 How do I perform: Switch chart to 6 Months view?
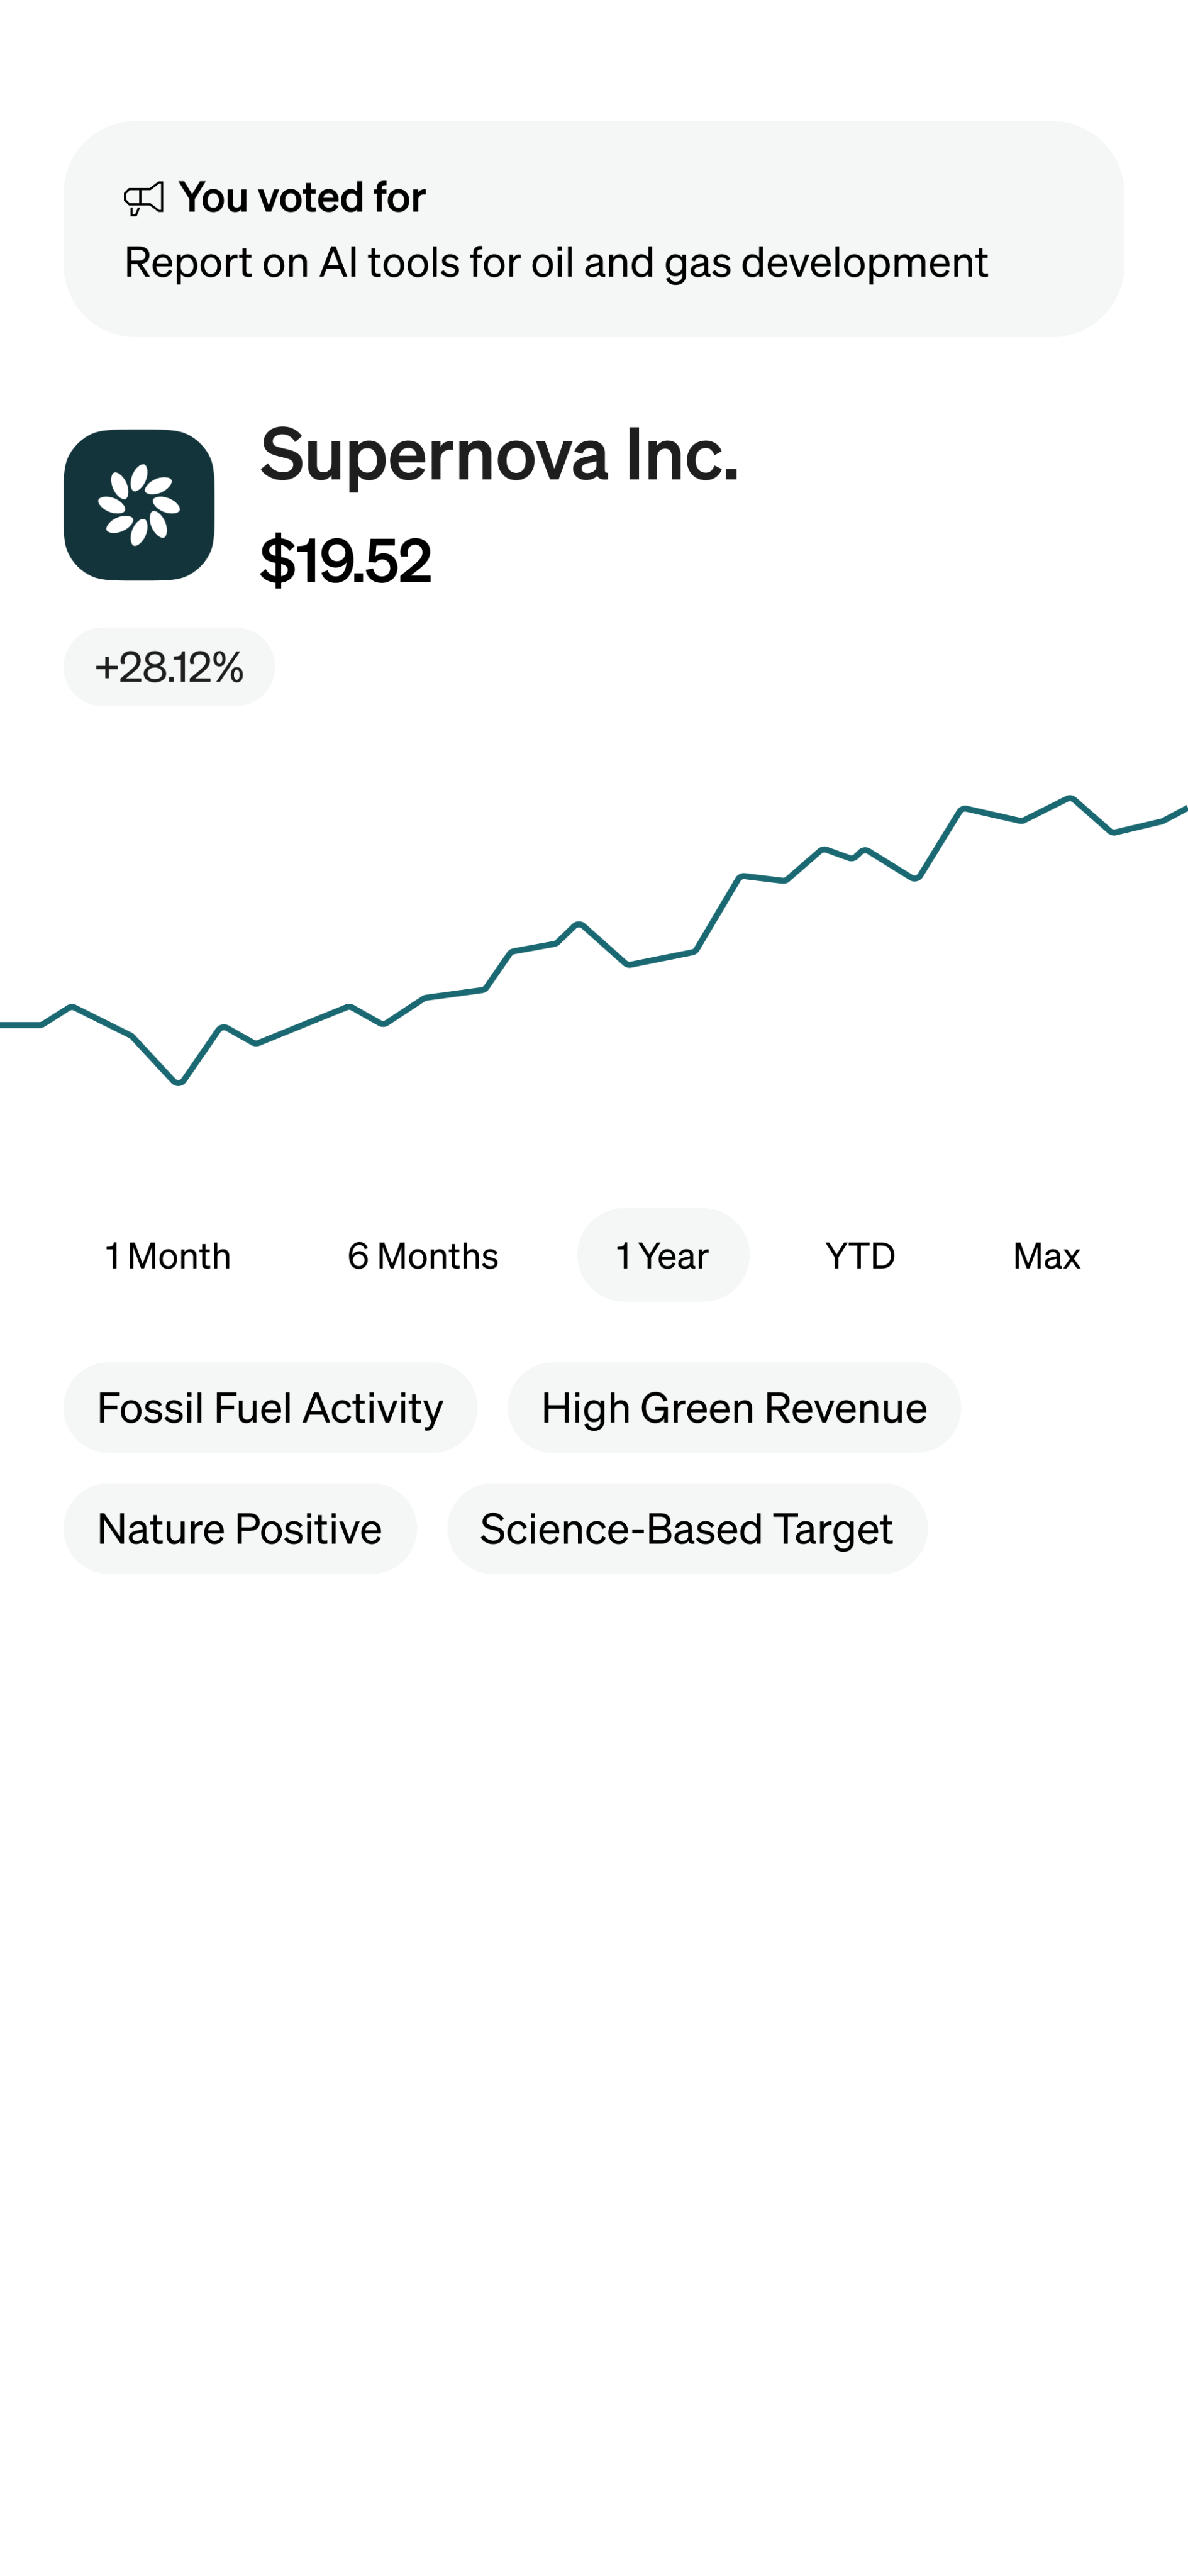(x=422, y=1255)
